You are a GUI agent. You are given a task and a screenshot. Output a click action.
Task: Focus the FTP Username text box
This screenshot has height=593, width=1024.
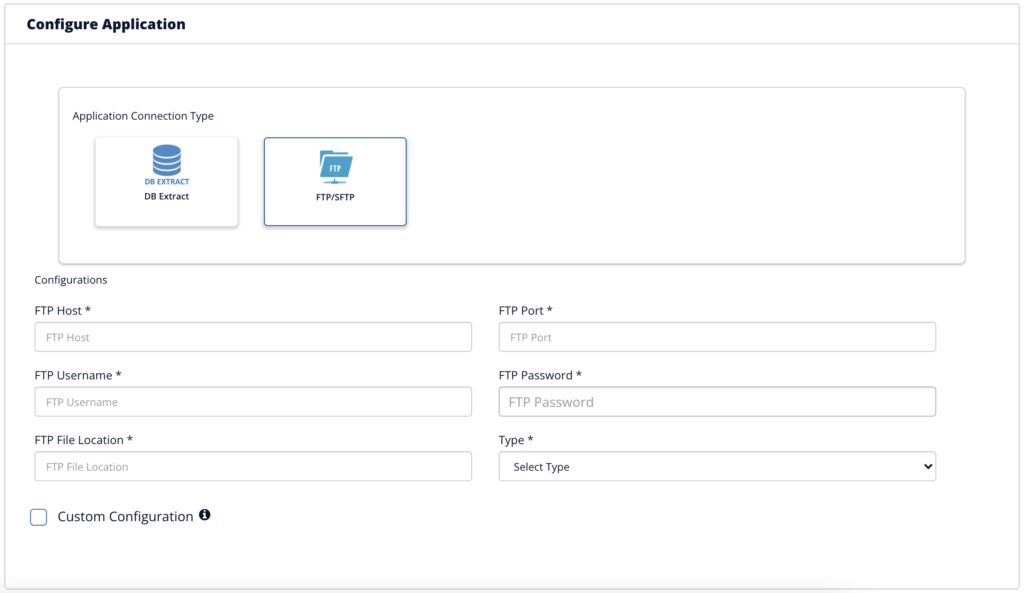coord(253,402)
